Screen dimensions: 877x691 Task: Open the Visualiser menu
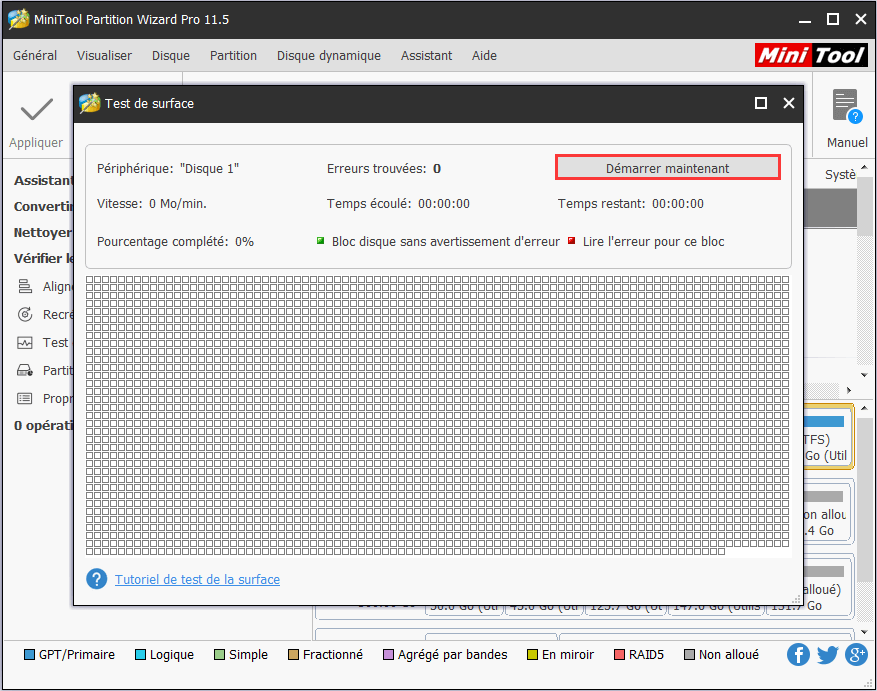tap(105, 55)
